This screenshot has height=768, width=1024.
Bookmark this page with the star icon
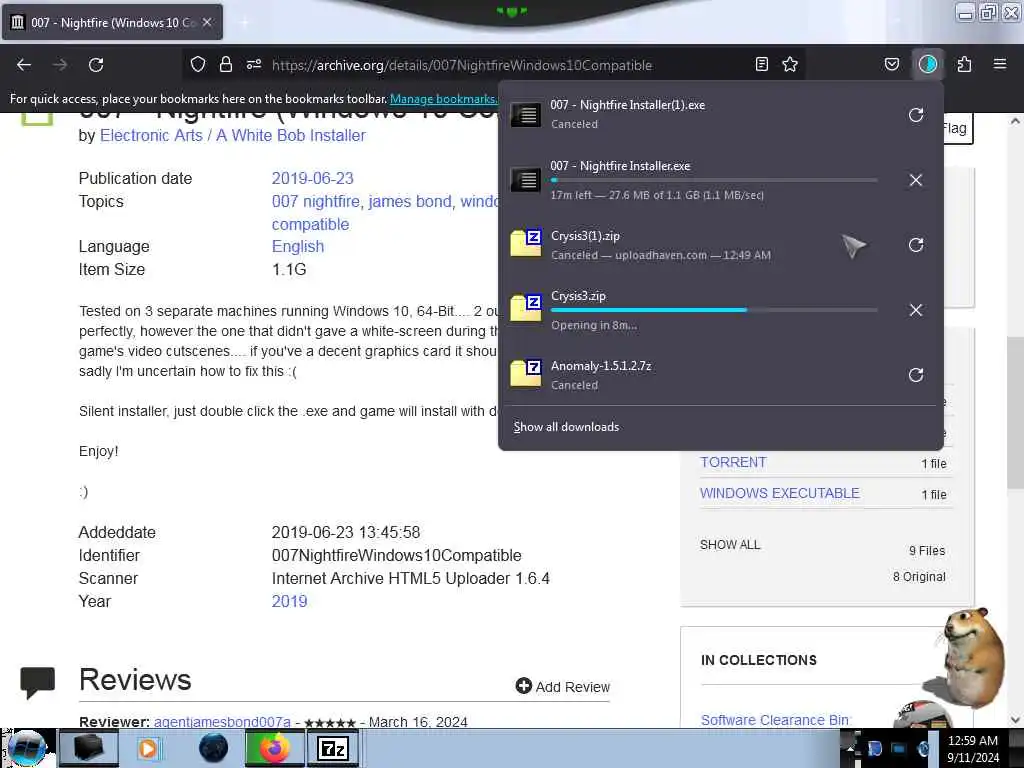coord(790,64)
